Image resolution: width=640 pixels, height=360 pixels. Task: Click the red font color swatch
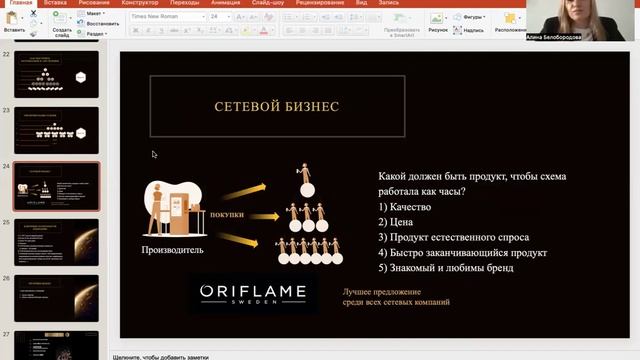(x=264, y=31)
